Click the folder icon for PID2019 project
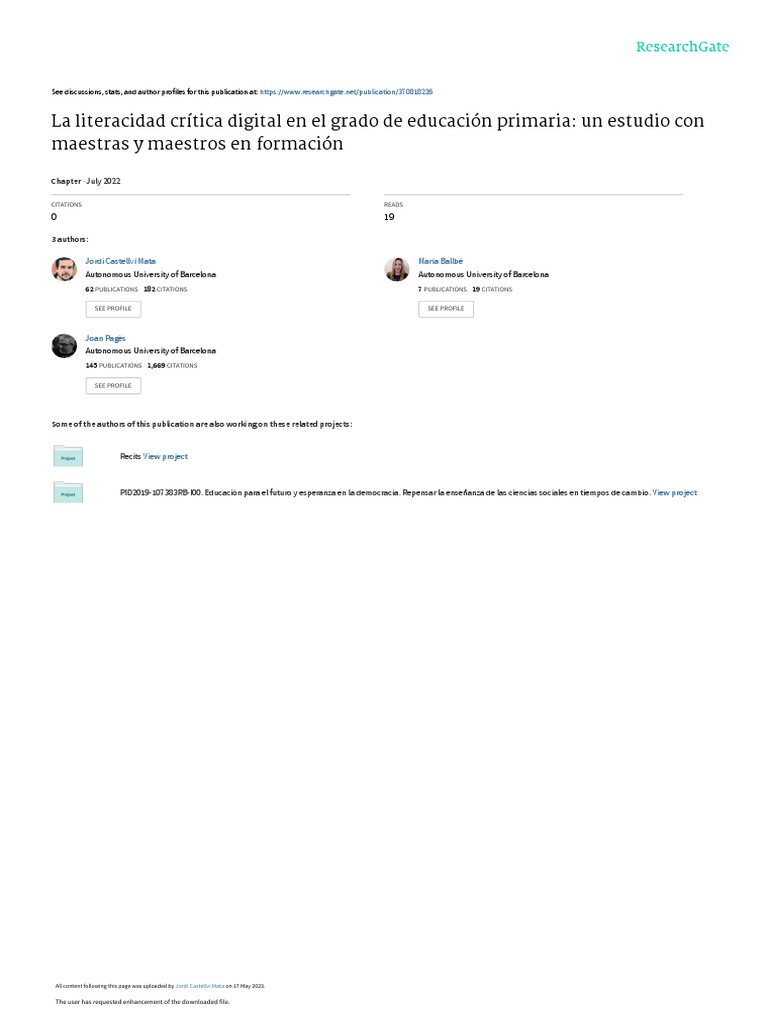The height and width of the screenshot is (1024, 768). coord(68,492)
